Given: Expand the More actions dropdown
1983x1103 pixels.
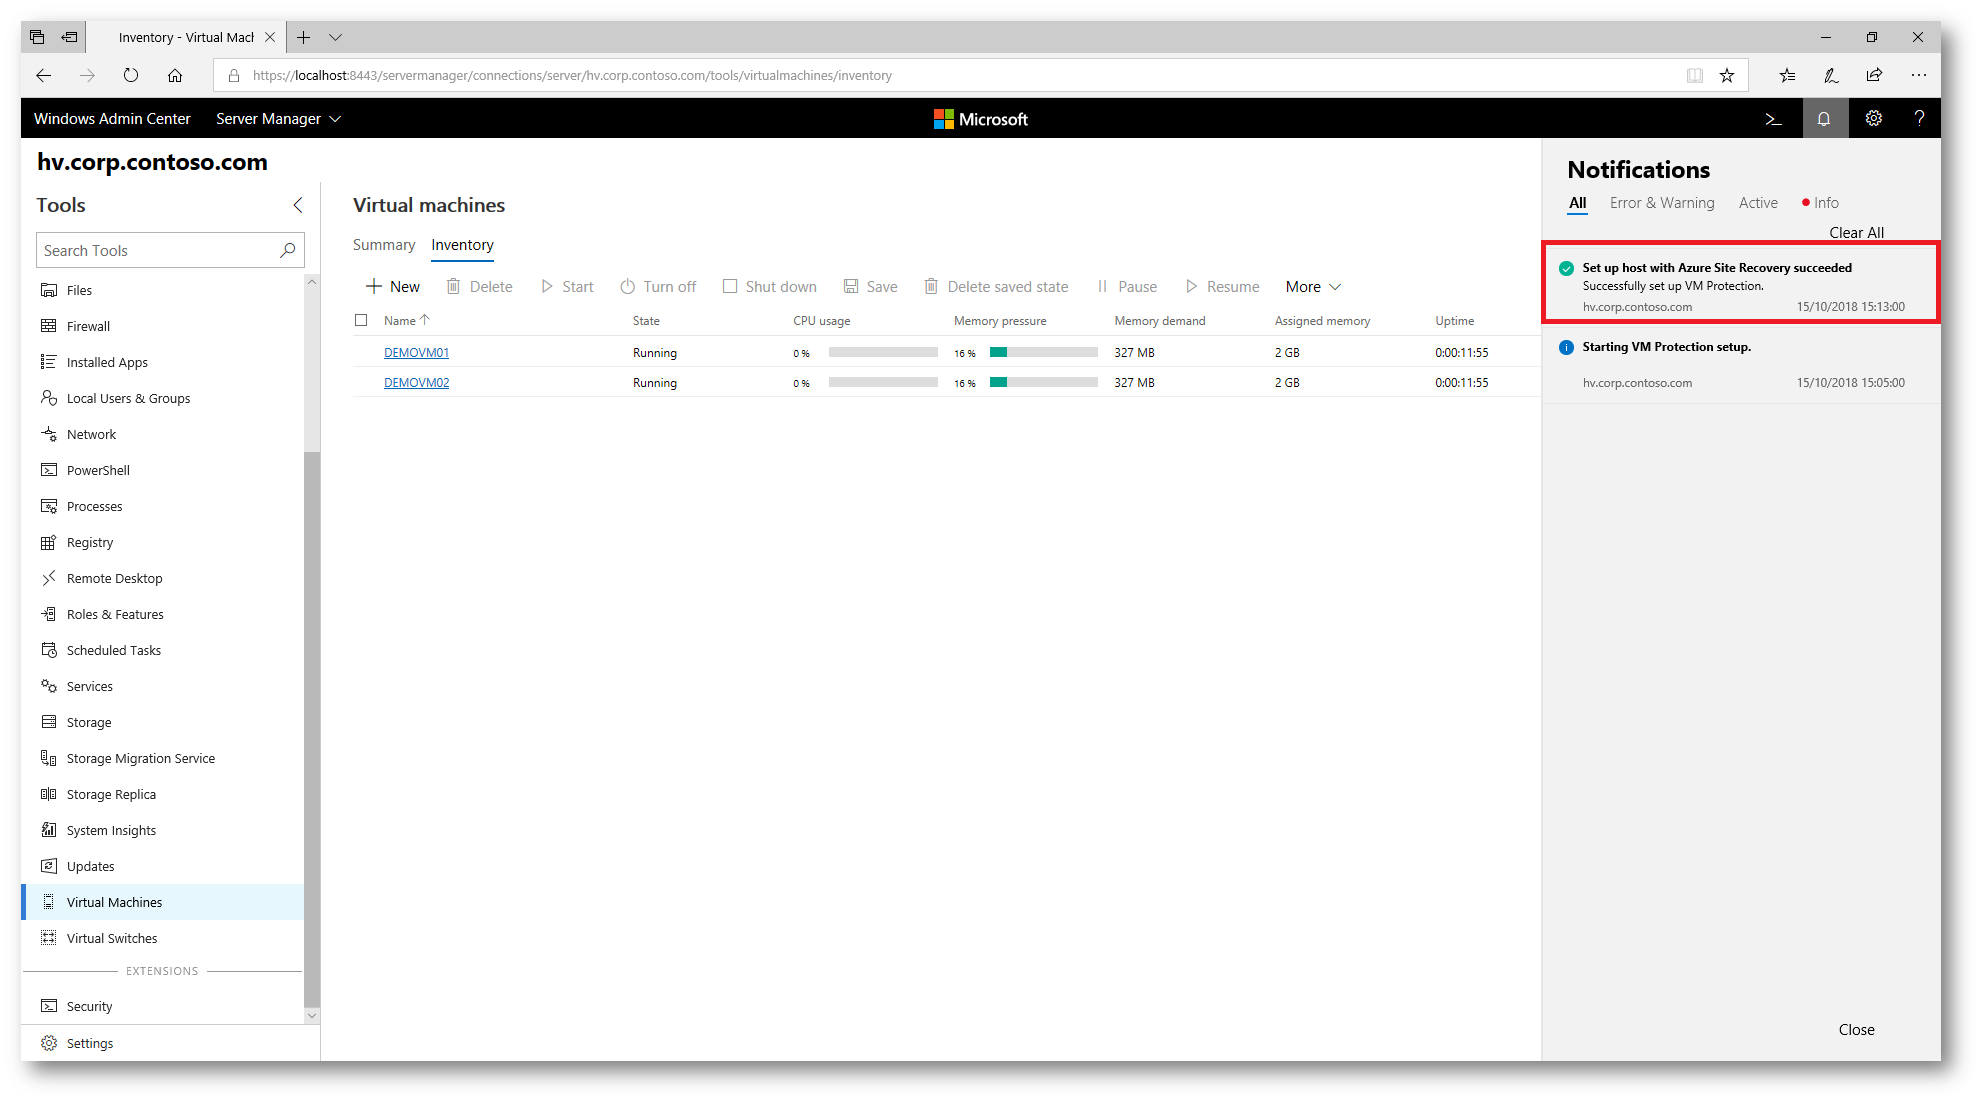Looking at the screenshot, I should pos(1313,287).
